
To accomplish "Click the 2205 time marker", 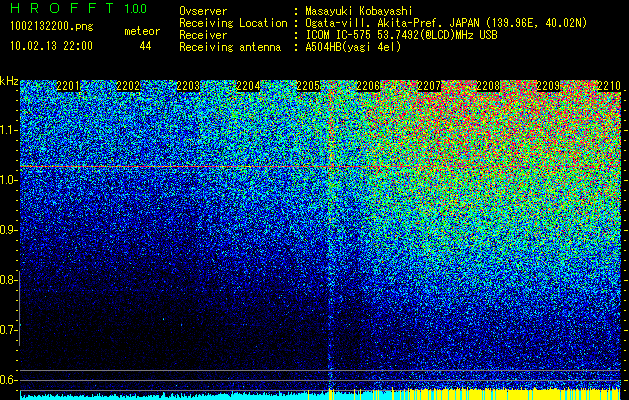I will (308, 86).
